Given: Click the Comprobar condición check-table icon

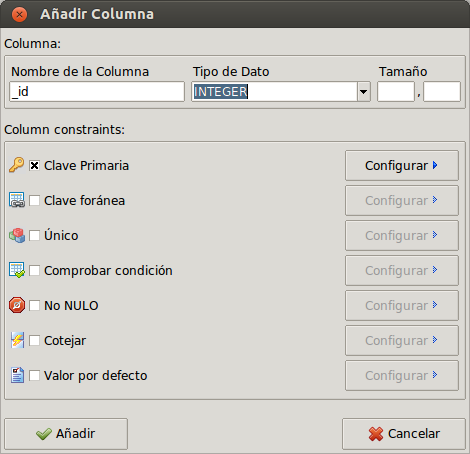Looking at the screenshot, I should click(x=17, y=270).
